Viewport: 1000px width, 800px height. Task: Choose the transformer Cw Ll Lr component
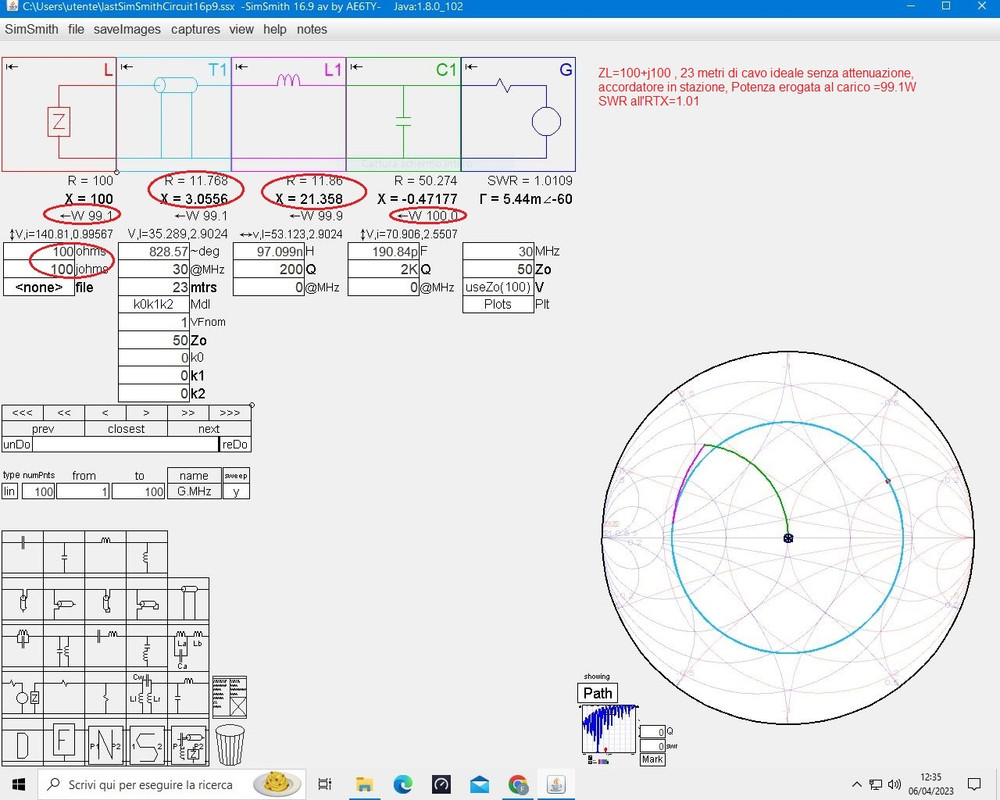coord(147,693)
